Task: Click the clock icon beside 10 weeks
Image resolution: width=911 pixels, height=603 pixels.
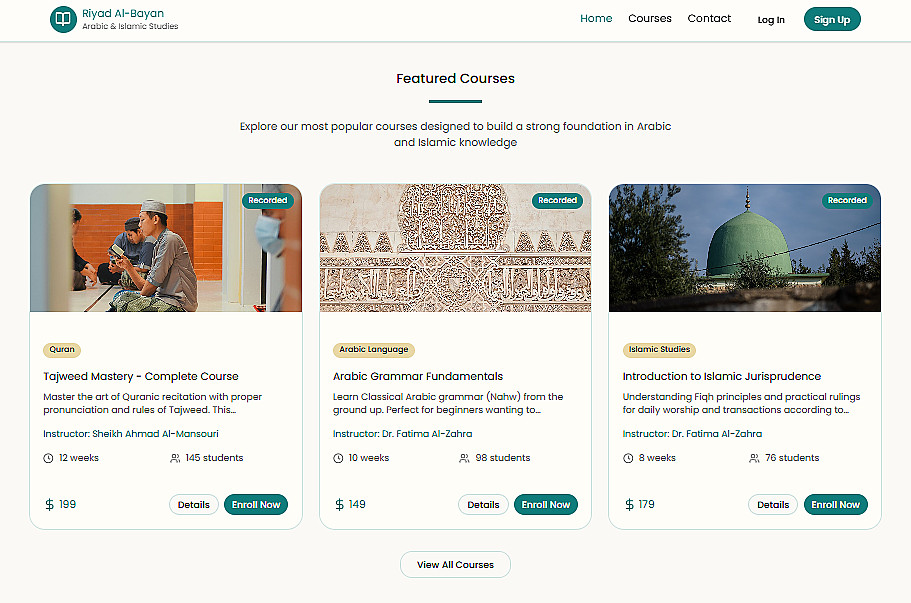Action: coord(338,458)
